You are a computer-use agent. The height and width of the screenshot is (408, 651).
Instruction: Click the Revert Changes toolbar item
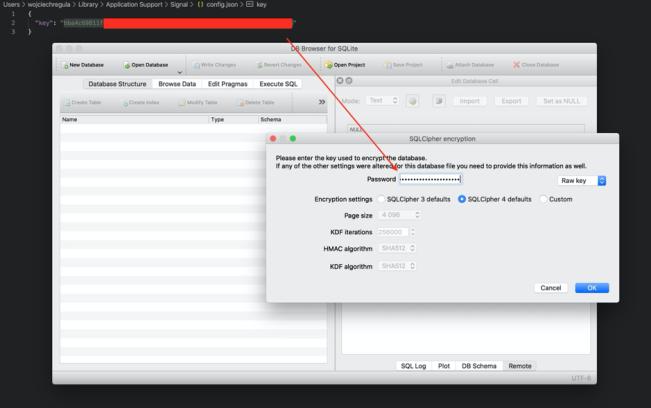point(279,65)
